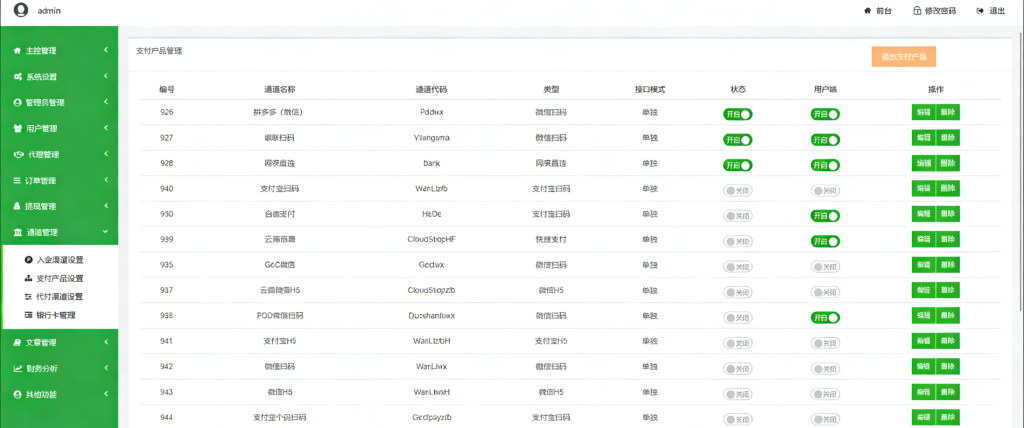Screen dimensions: 1024x428
Task: Click 编辑 for channel 928 网银直连
Action: coord(922,164)
